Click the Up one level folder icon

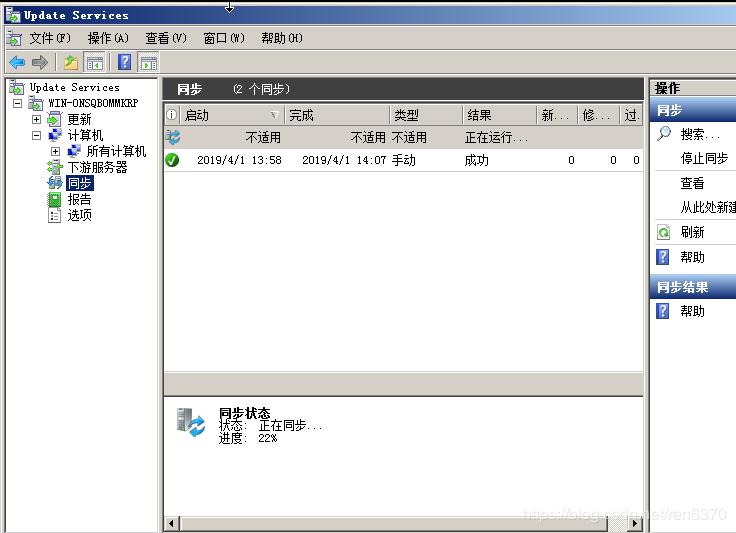coord(71,62)
